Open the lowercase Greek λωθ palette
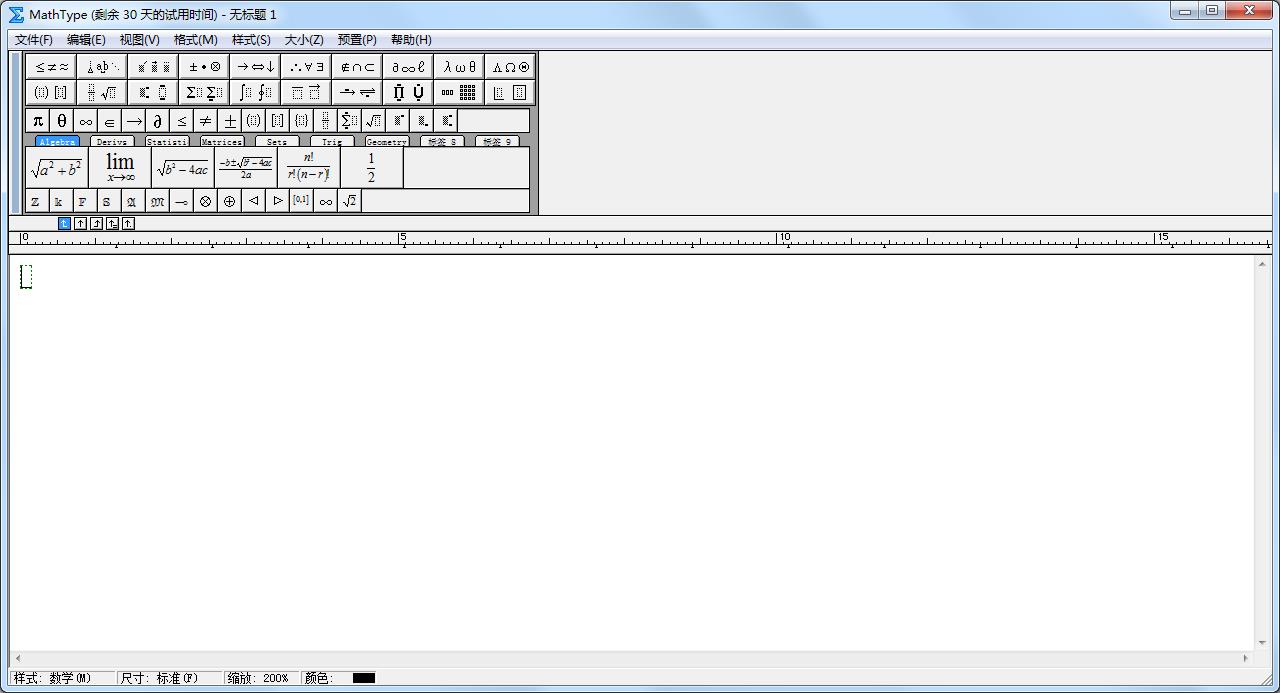 tap(460, 67)
